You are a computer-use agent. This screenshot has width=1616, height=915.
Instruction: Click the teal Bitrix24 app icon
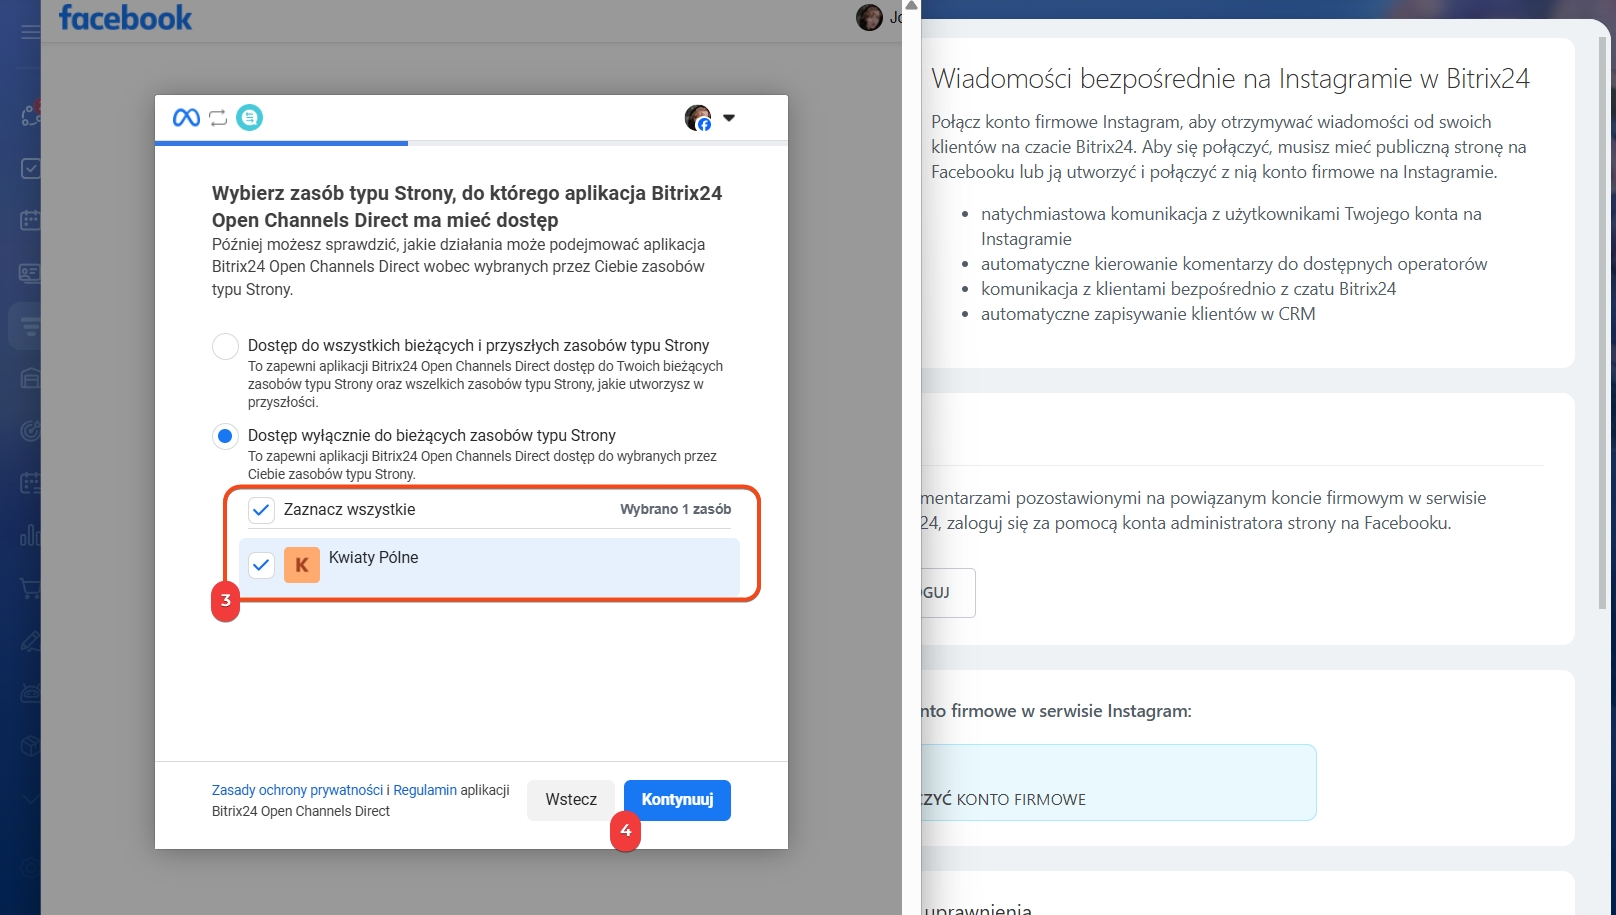[x=249, y=118]
